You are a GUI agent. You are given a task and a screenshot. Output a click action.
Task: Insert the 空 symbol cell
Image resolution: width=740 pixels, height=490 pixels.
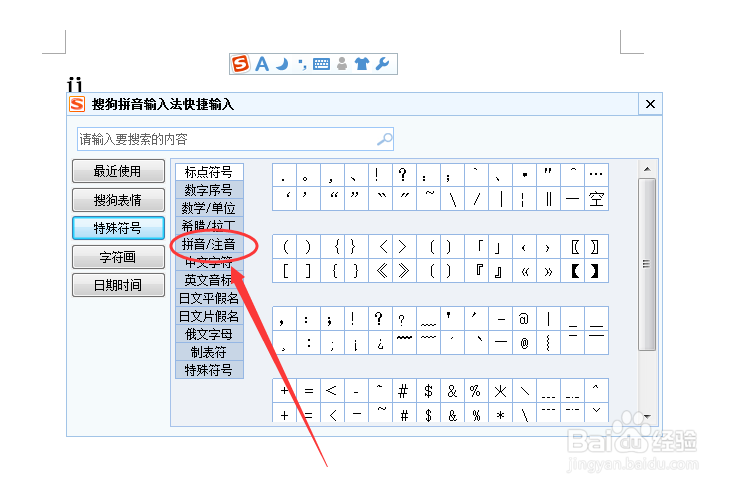[x=596, y=199]
